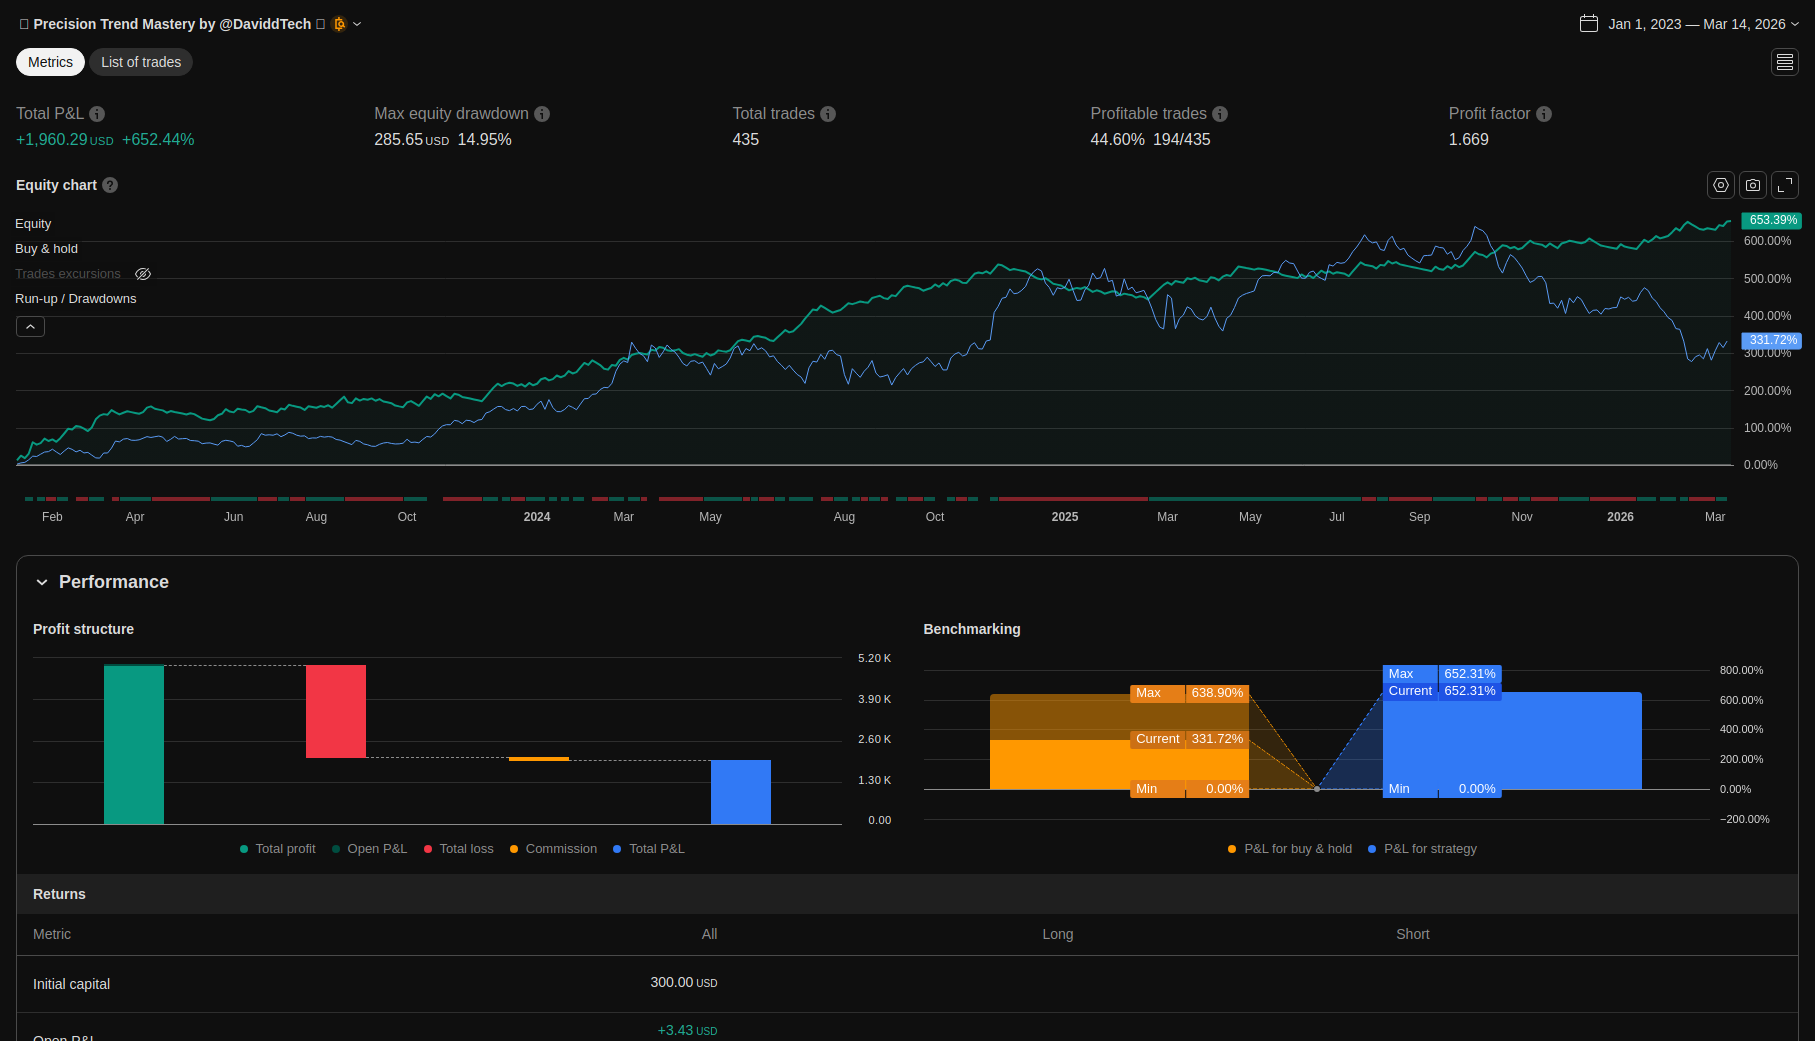The width and height of the screenshot is (1815, 1041).
Task: Open the equity chart settings hexagon icon
Action: click(1720, 185)
